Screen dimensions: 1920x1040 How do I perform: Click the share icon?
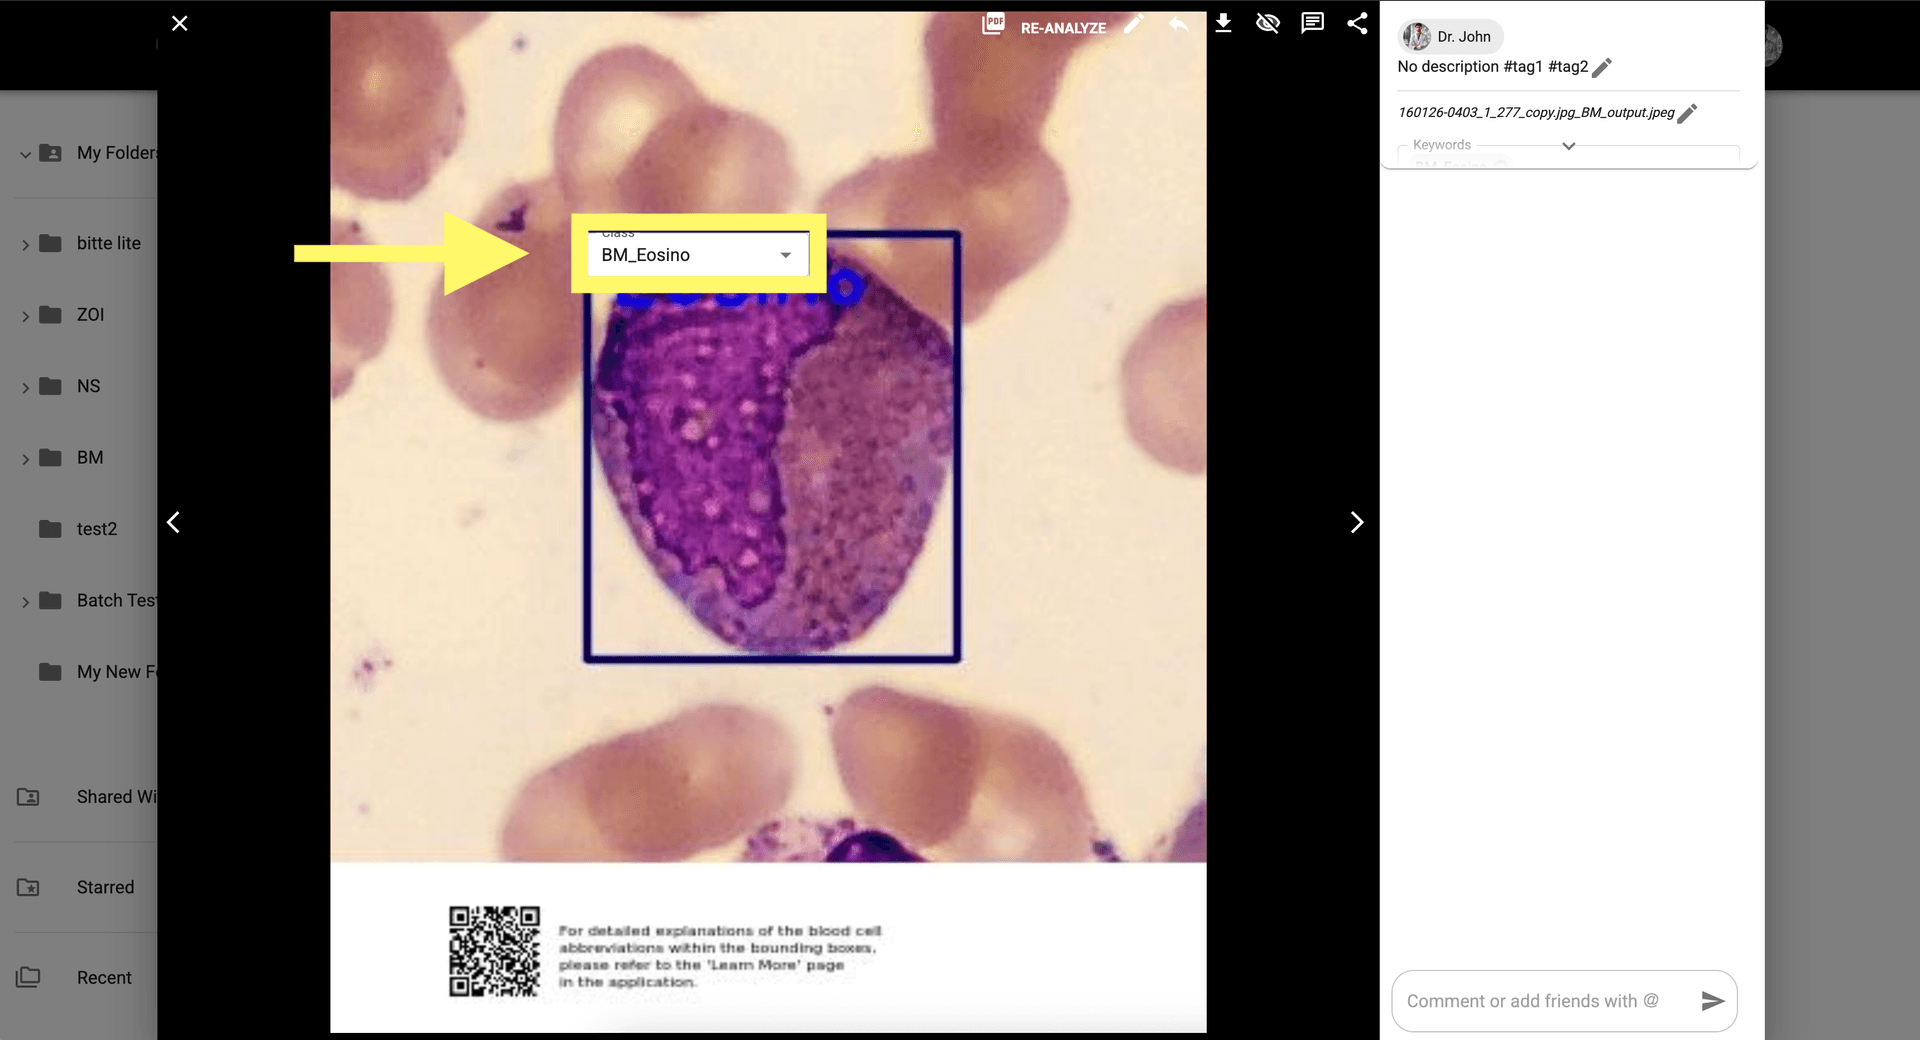click(1357, 23)
